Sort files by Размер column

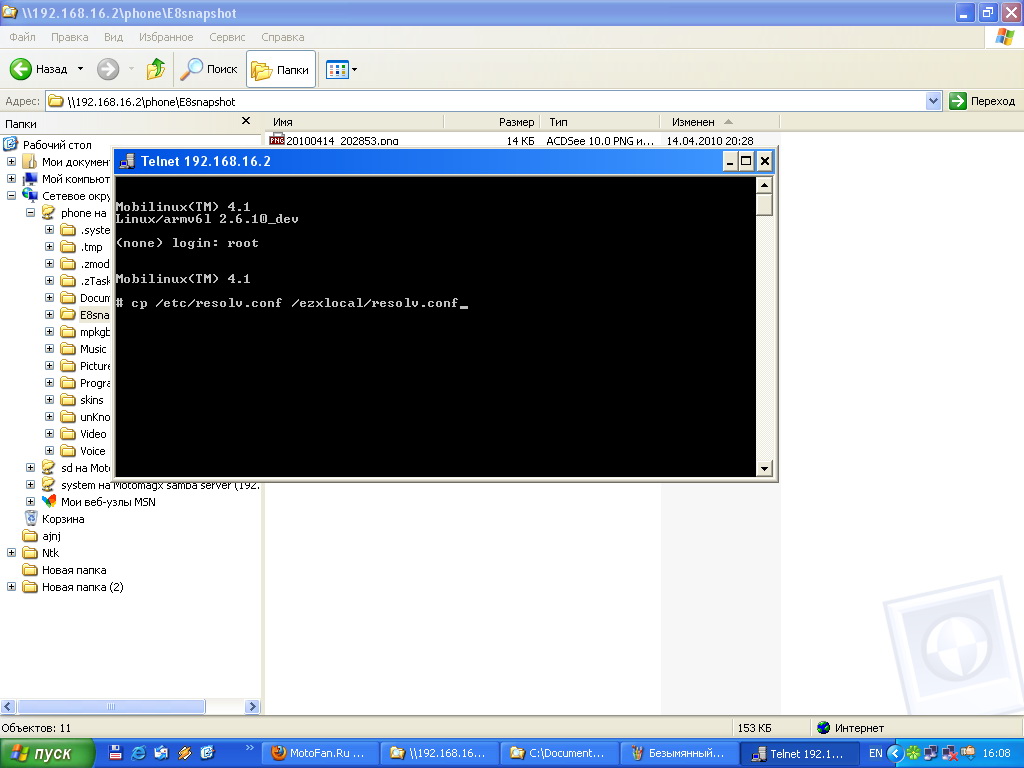coord(491,122)
